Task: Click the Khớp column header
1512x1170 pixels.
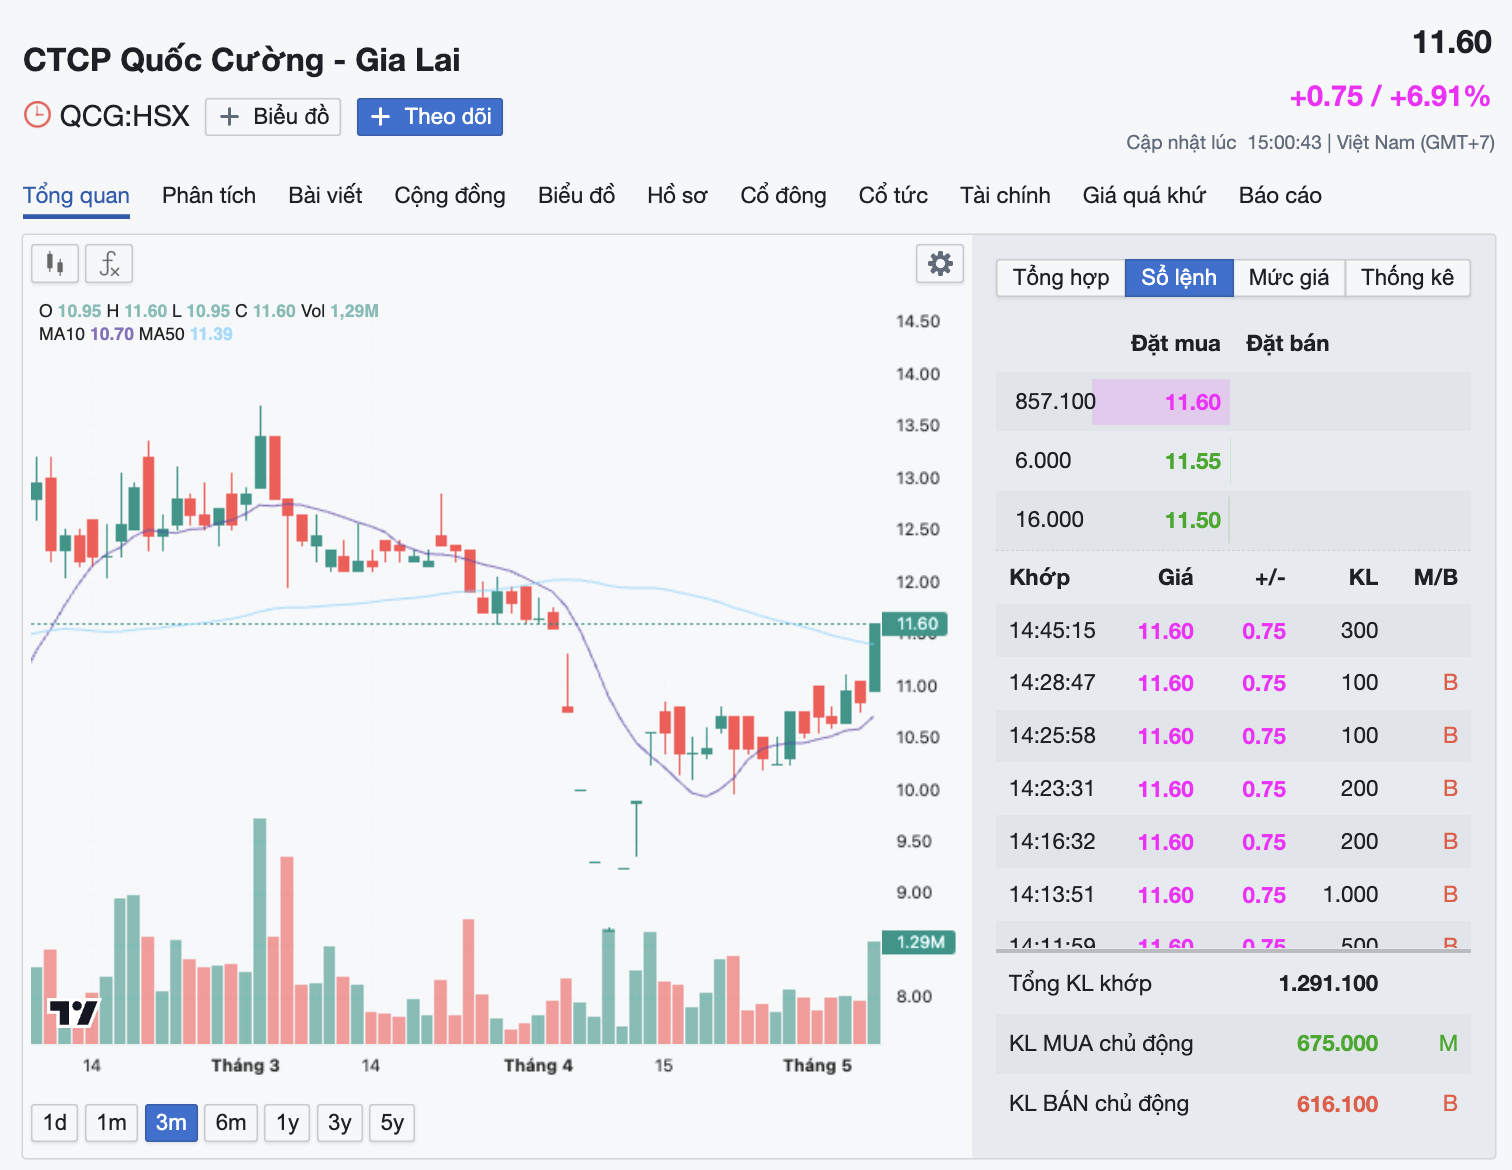Action: tap(1039, 578)
